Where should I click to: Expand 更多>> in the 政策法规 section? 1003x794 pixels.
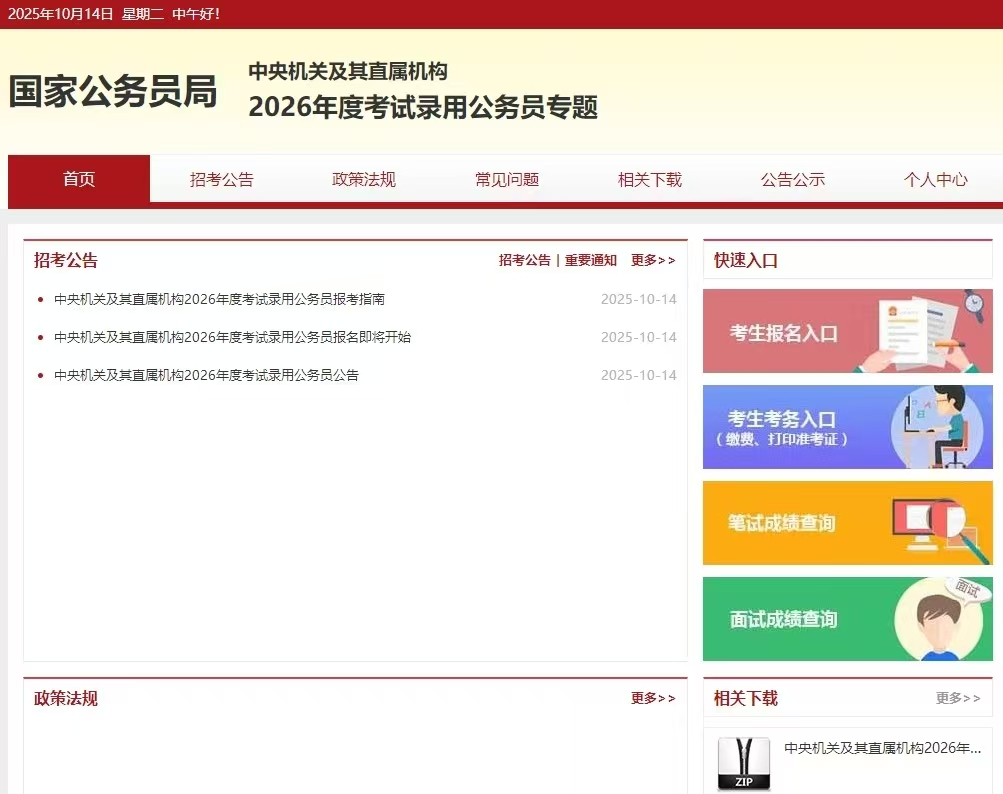click(x=652, y=698)
